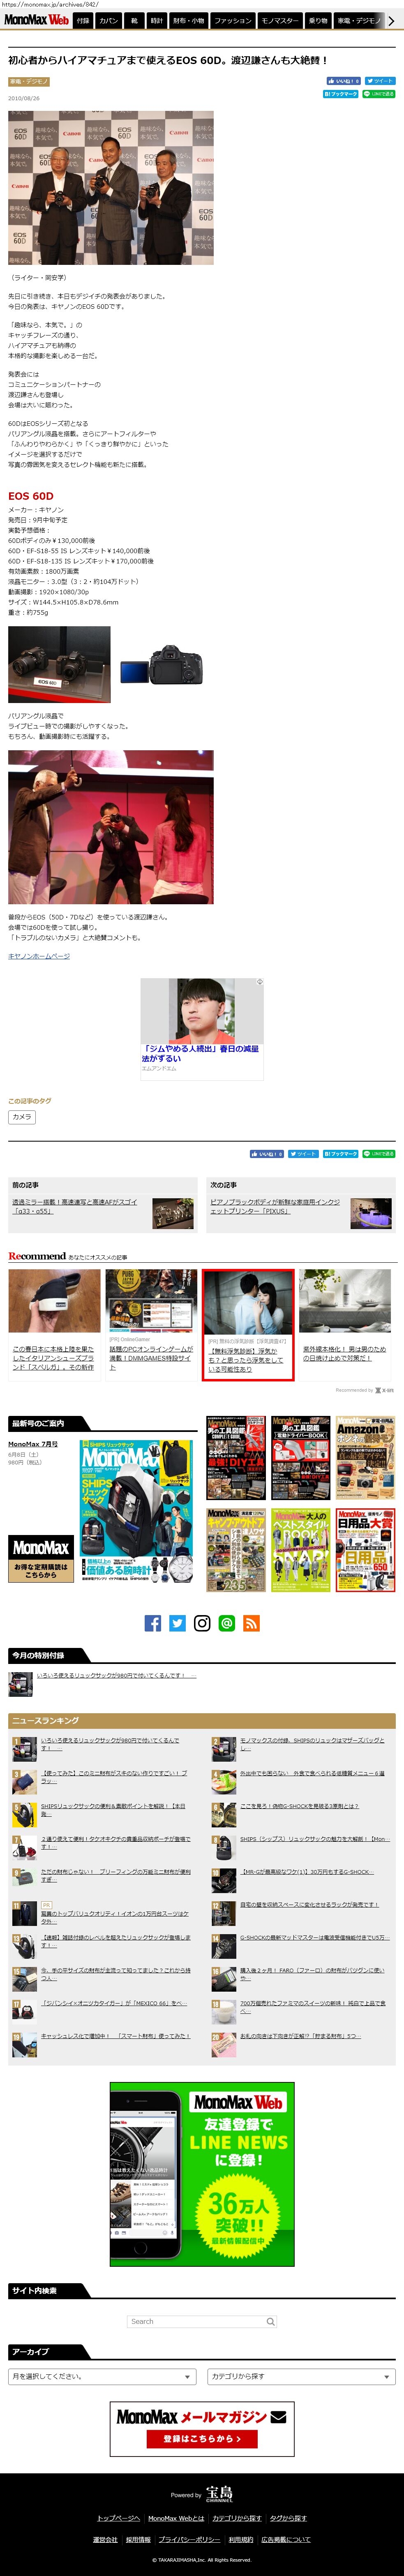
Task: Open the ここを見ろ偽物G-SHOCK ranking article
Action: click(x=299, y=1806)
